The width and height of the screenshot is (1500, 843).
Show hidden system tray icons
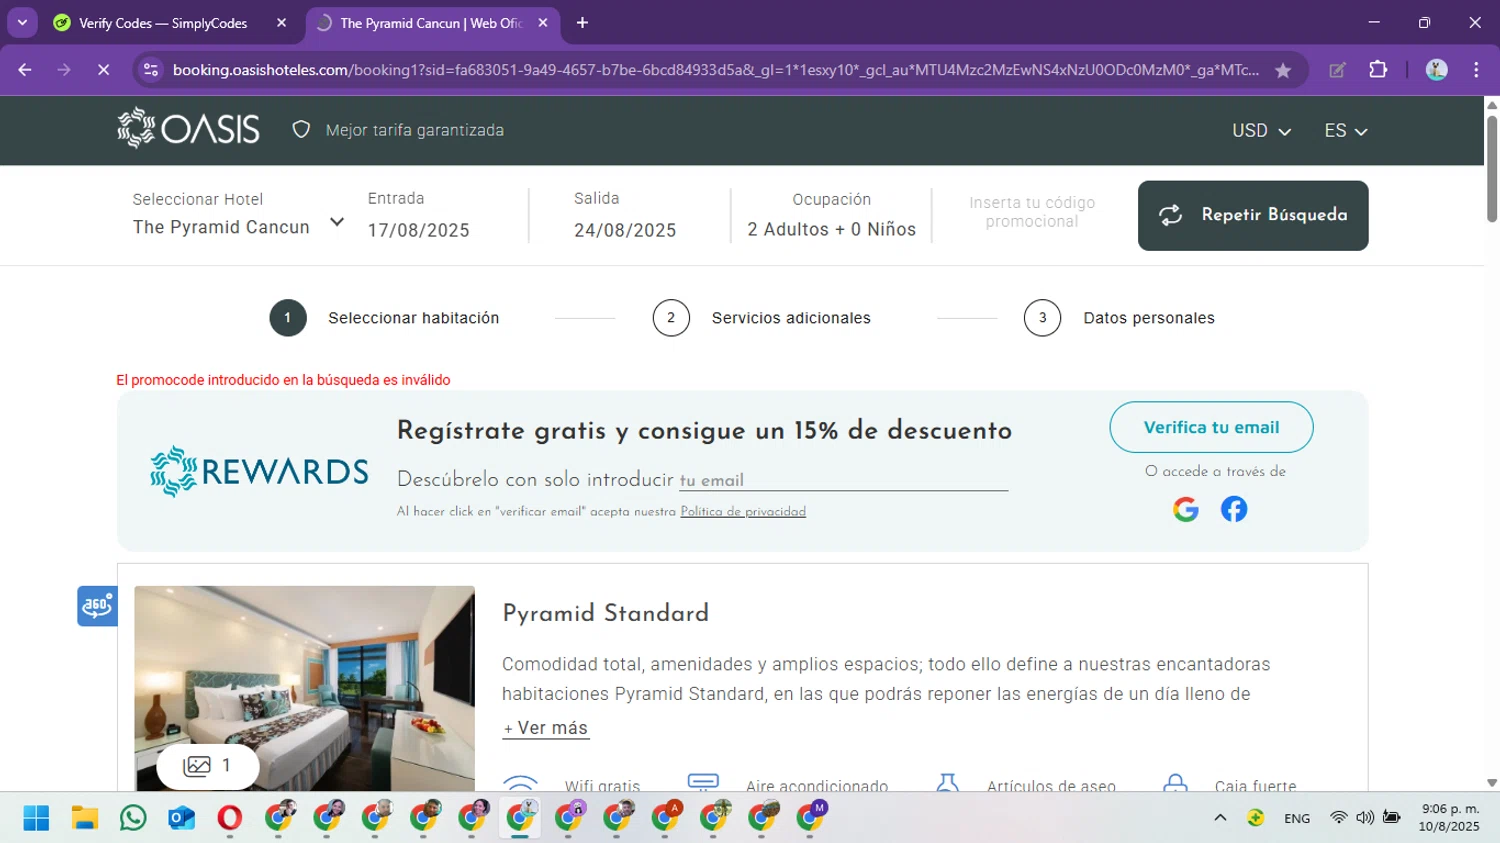(x=1220, y=818)
